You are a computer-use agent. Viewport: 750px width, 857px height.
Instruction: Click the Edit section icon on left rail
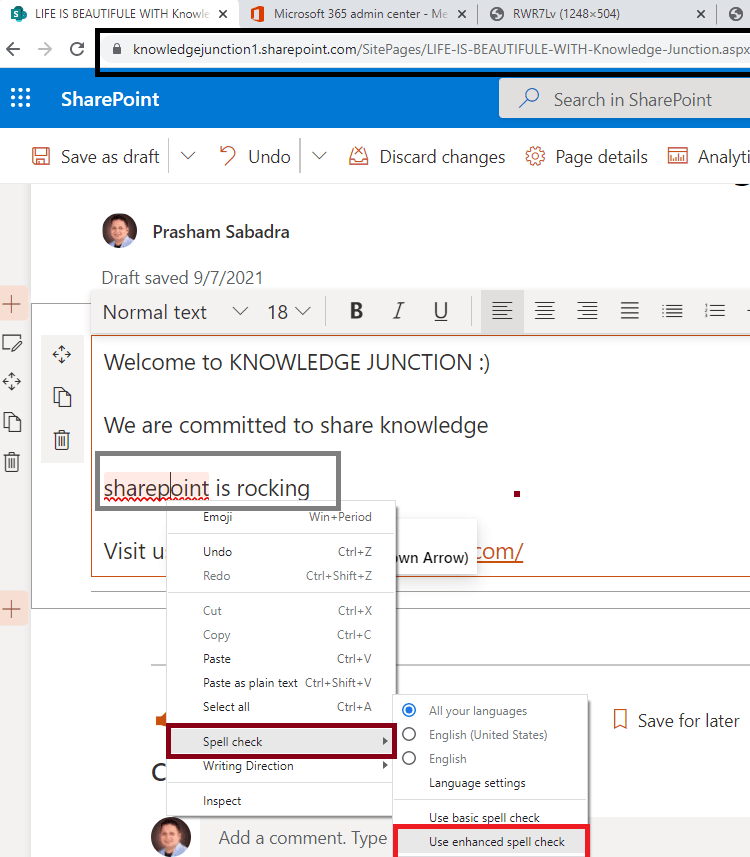pos(13,343)
